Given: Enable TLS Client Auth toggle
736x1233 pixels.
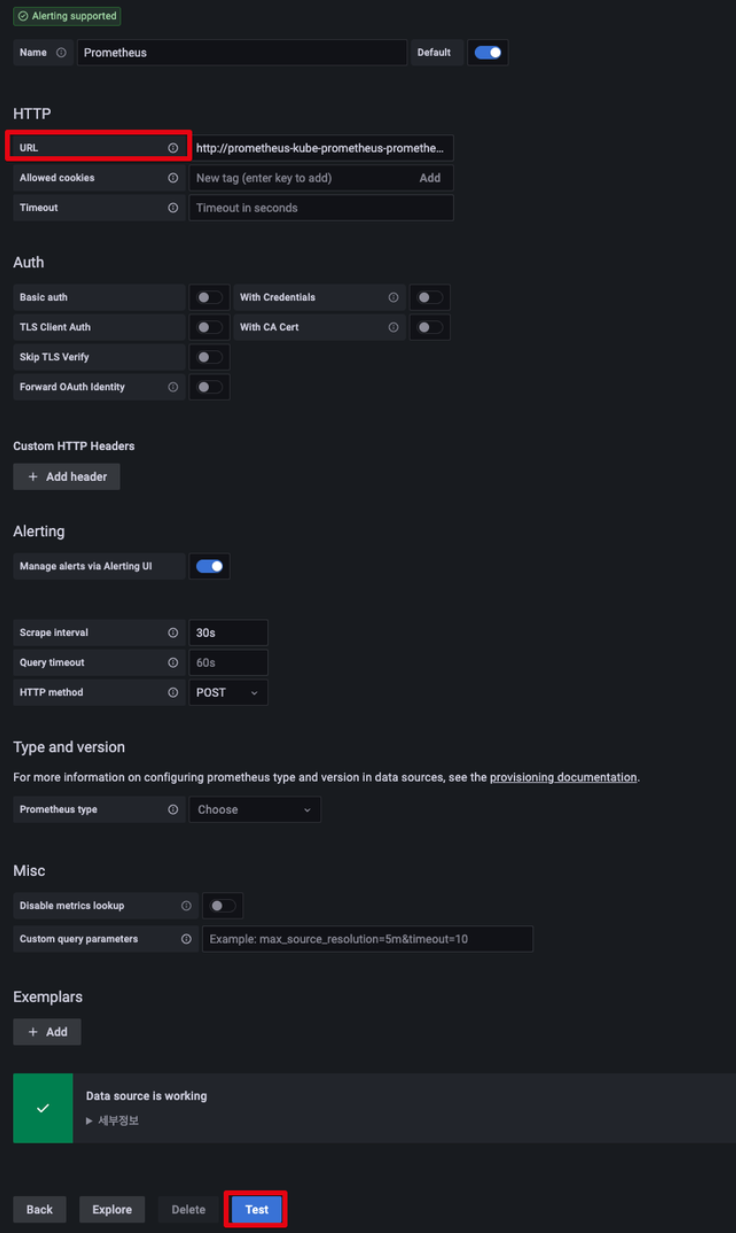Looking at the screenshot, I should coord(209,327).
